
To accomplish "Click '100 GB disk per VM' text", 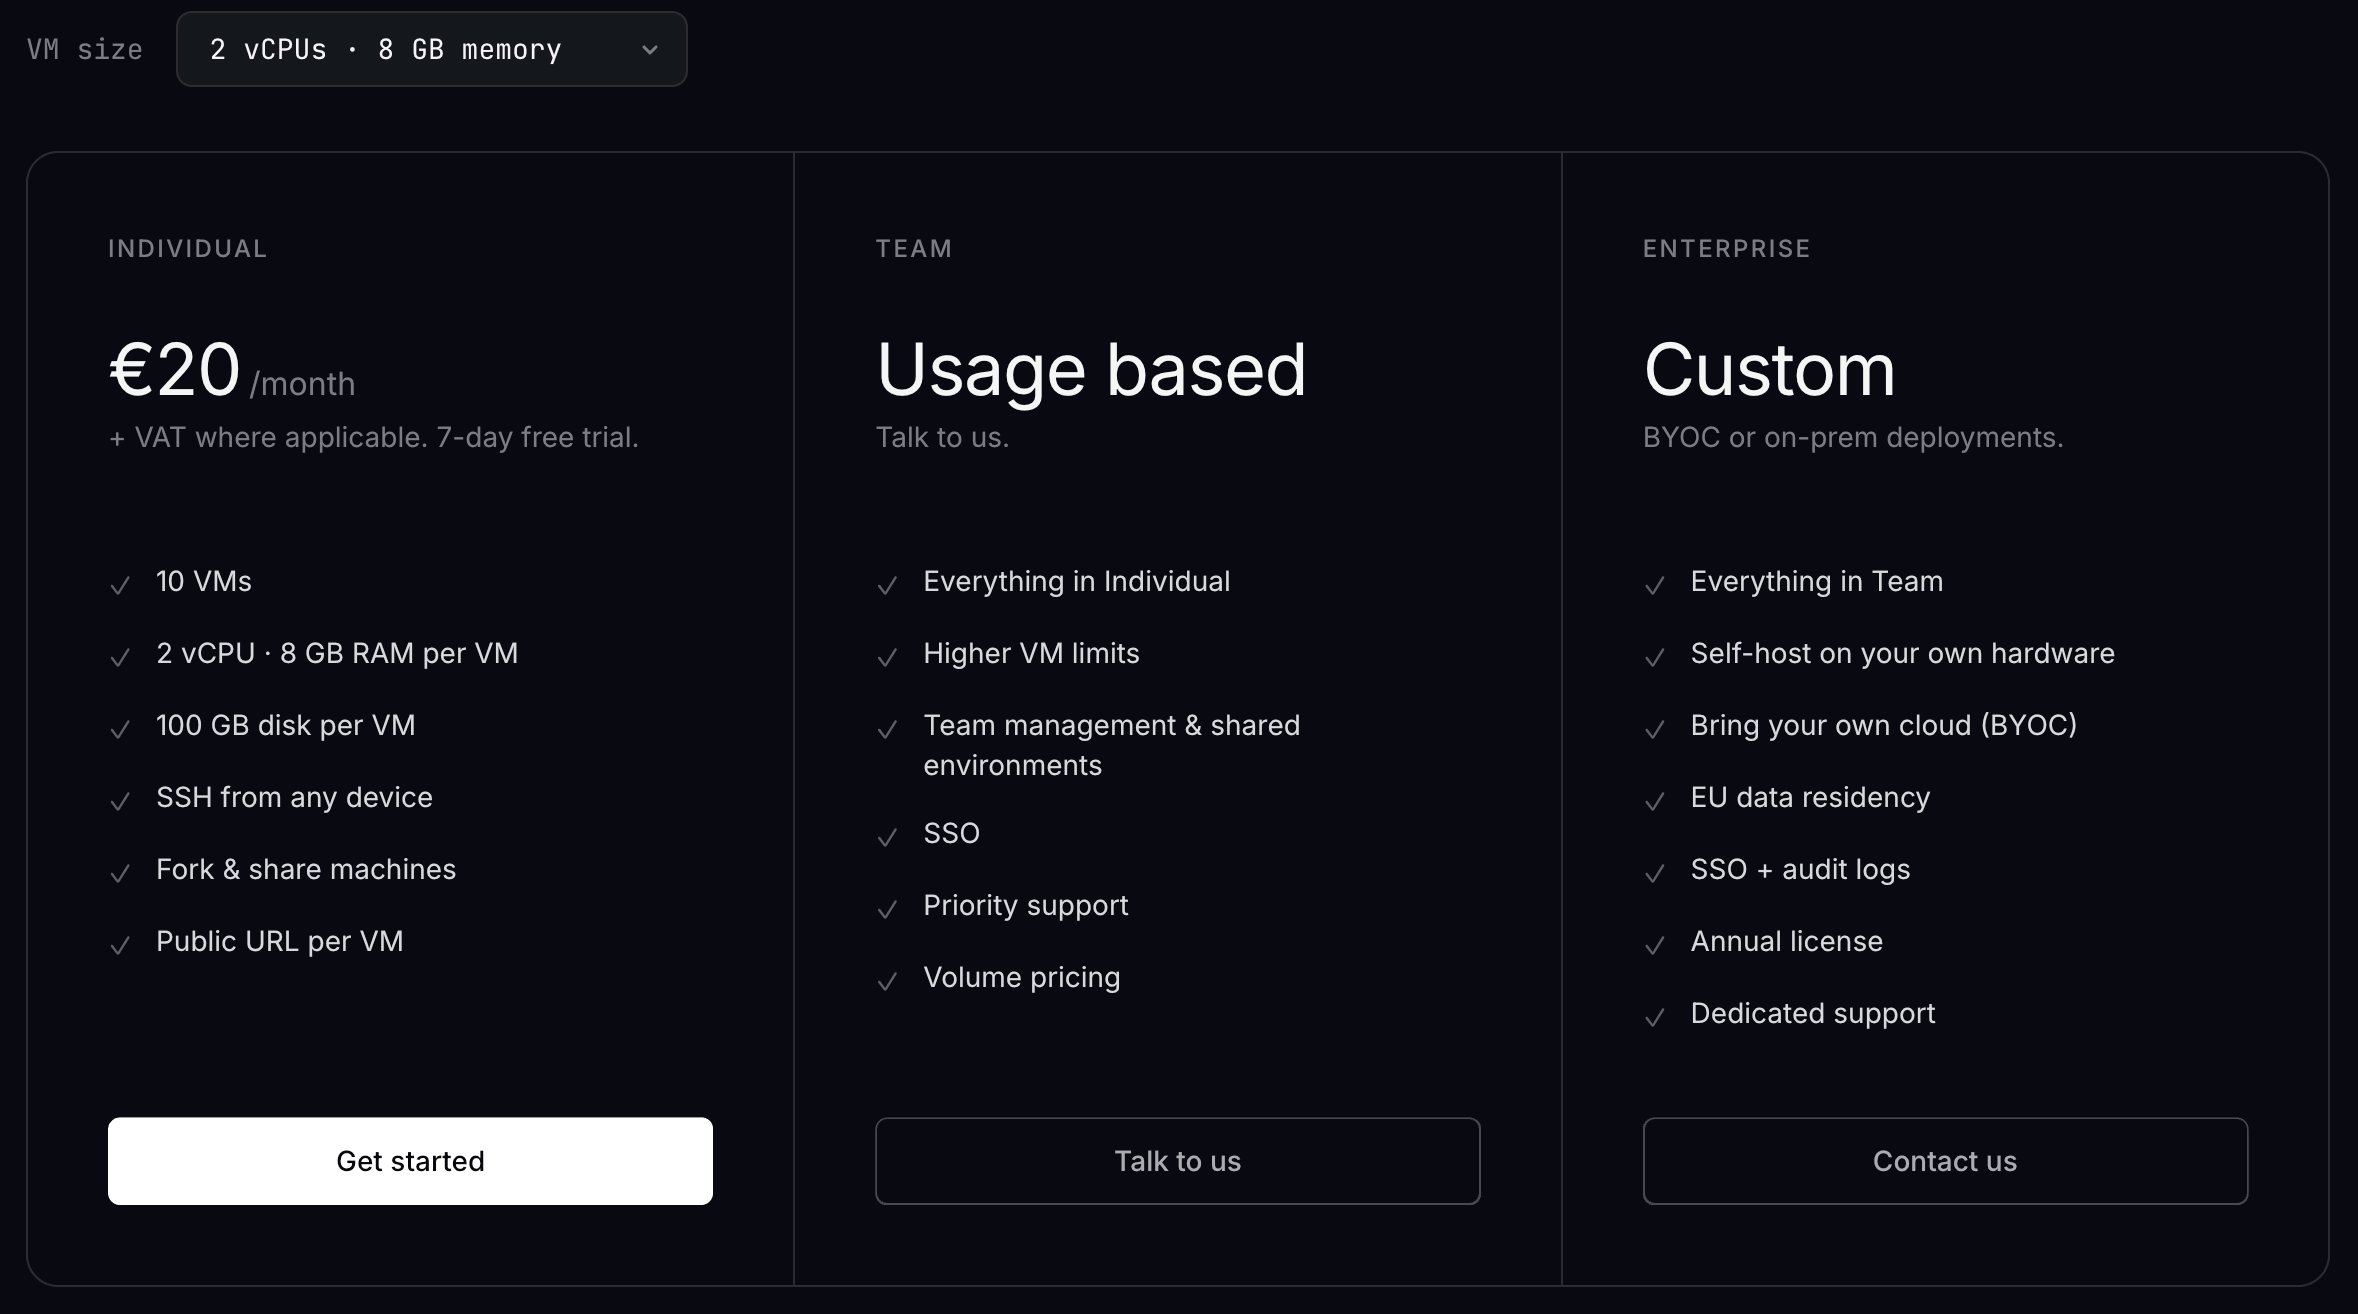I will [285, 725].
